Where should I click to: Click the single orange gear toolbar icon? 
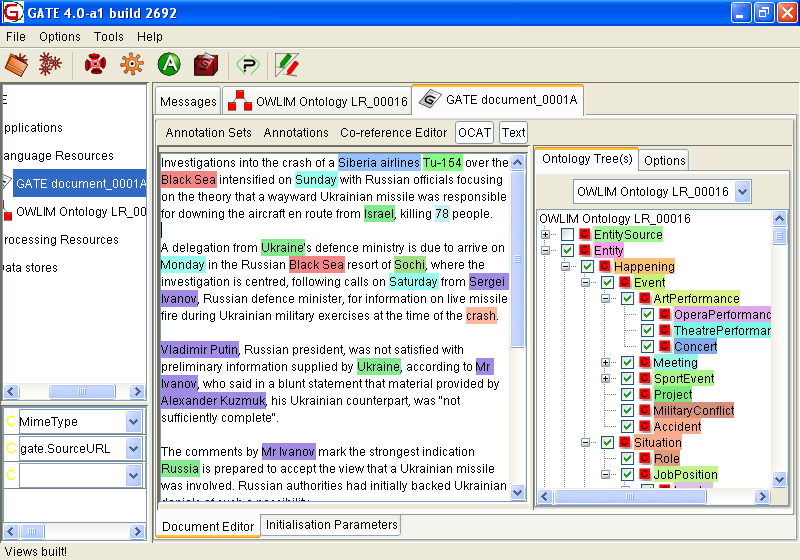pyautogui.click(x=131, y=65)
